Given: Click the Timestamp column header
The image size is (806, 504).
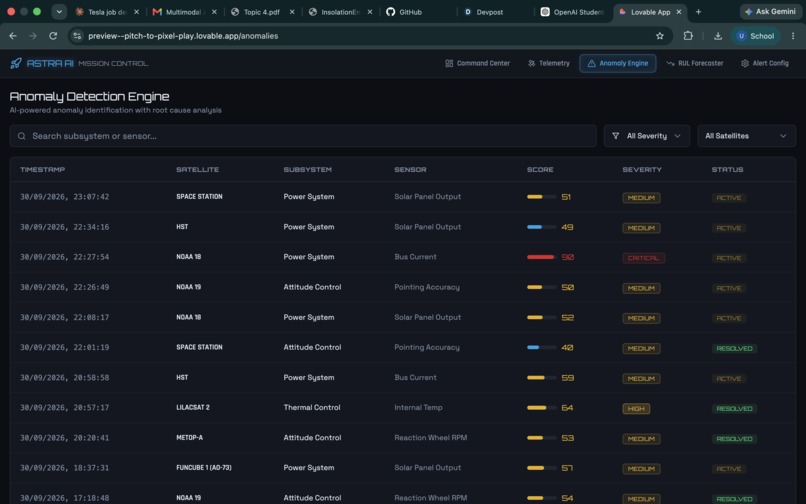Looking at the screenshot, I should [42, 169].
